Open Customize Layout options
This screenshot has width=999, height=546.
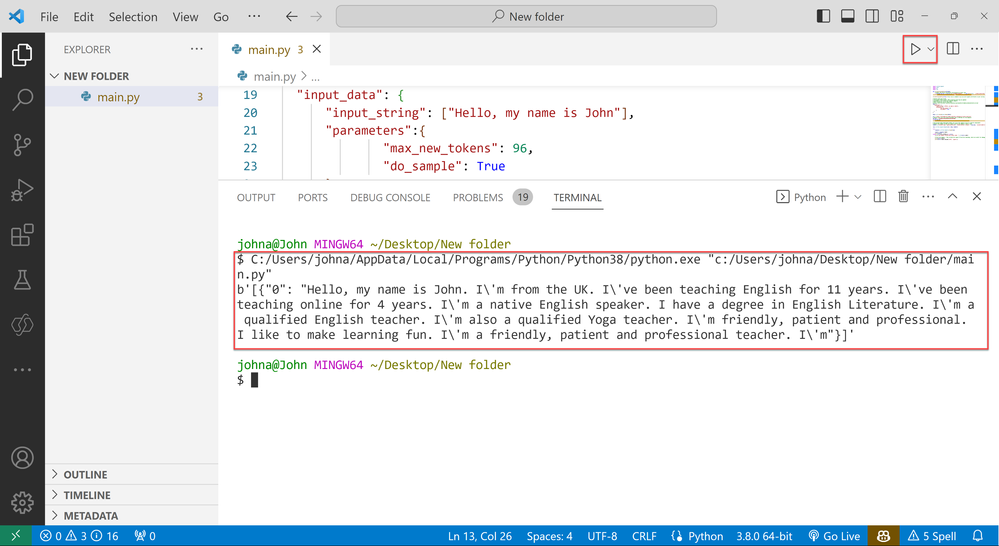tap(897, 17)
